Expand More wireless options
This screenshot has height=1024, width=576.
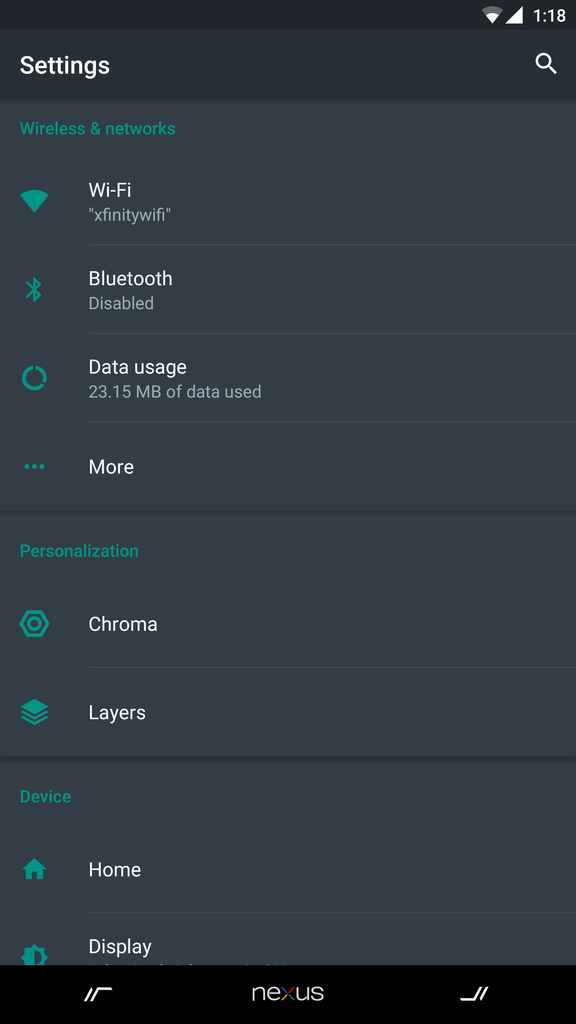[288, 466]
